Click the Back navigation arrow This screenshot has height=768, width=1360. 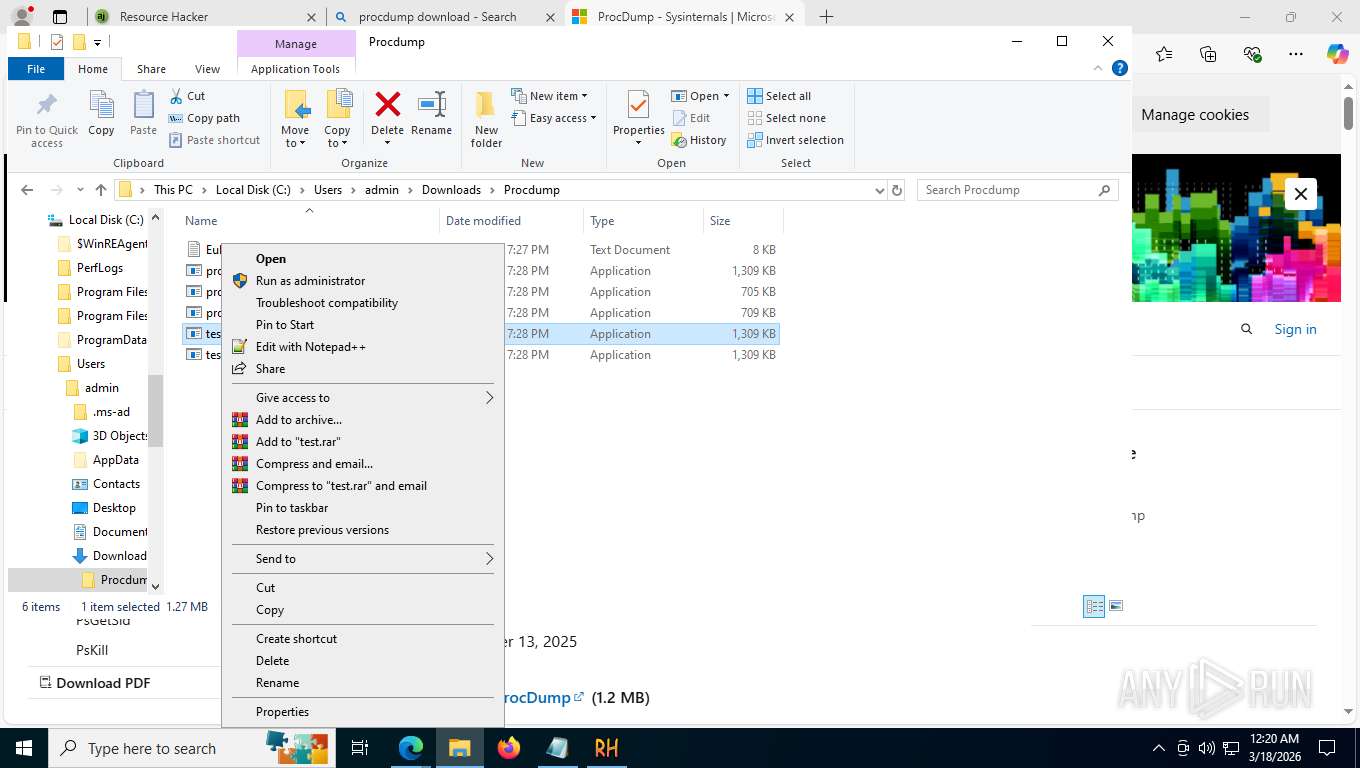[27, 190]
